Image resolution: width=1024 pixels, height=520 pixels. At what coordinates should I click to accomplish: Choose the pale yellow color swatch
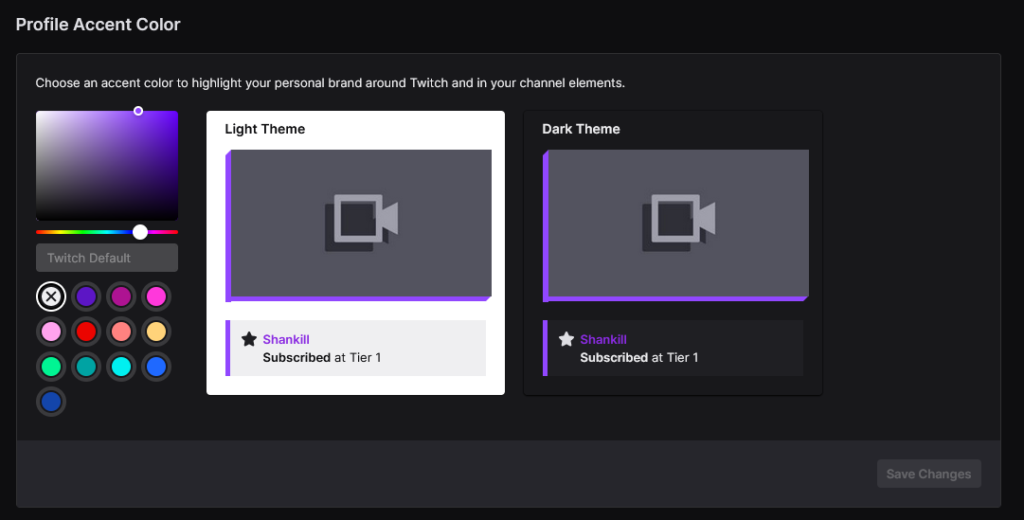pyautogui.click(x=156, y=331)
